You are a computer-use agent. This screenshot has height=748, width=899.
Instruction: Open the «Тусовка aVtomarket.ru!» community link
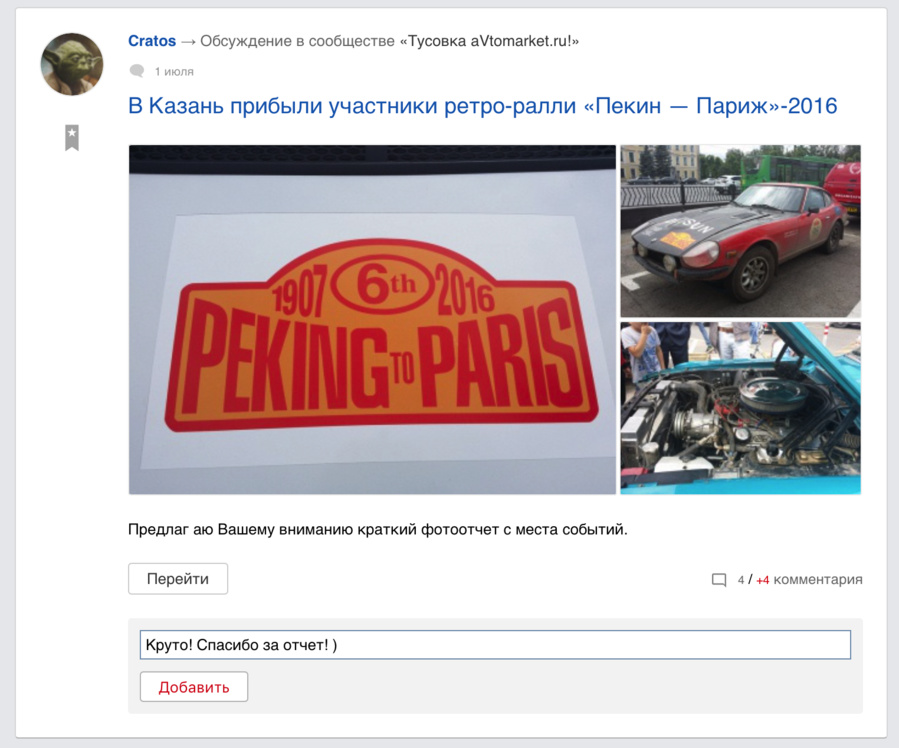click(489, 41)
